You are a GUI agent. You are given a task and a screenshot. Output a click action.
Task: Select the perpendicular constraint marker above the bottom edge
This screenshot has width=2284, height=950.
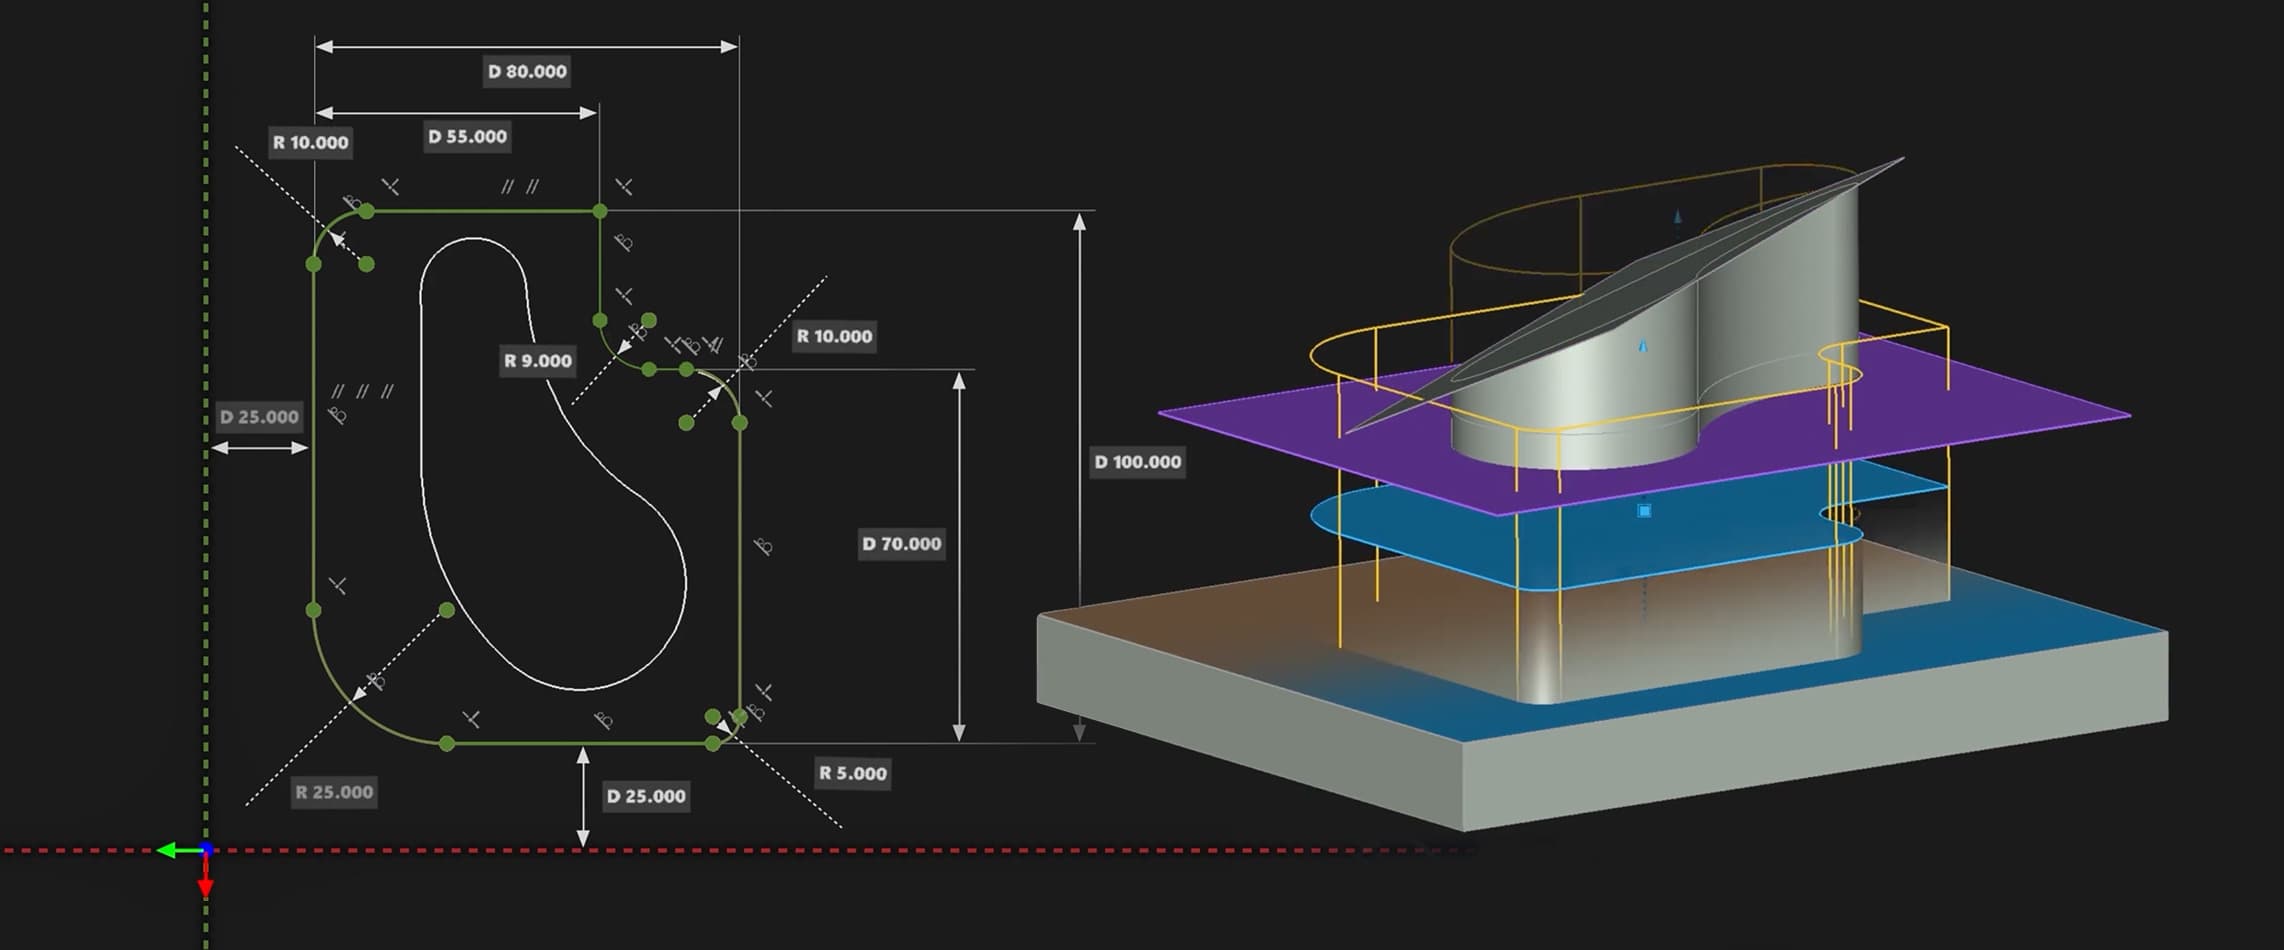[472, 718]
